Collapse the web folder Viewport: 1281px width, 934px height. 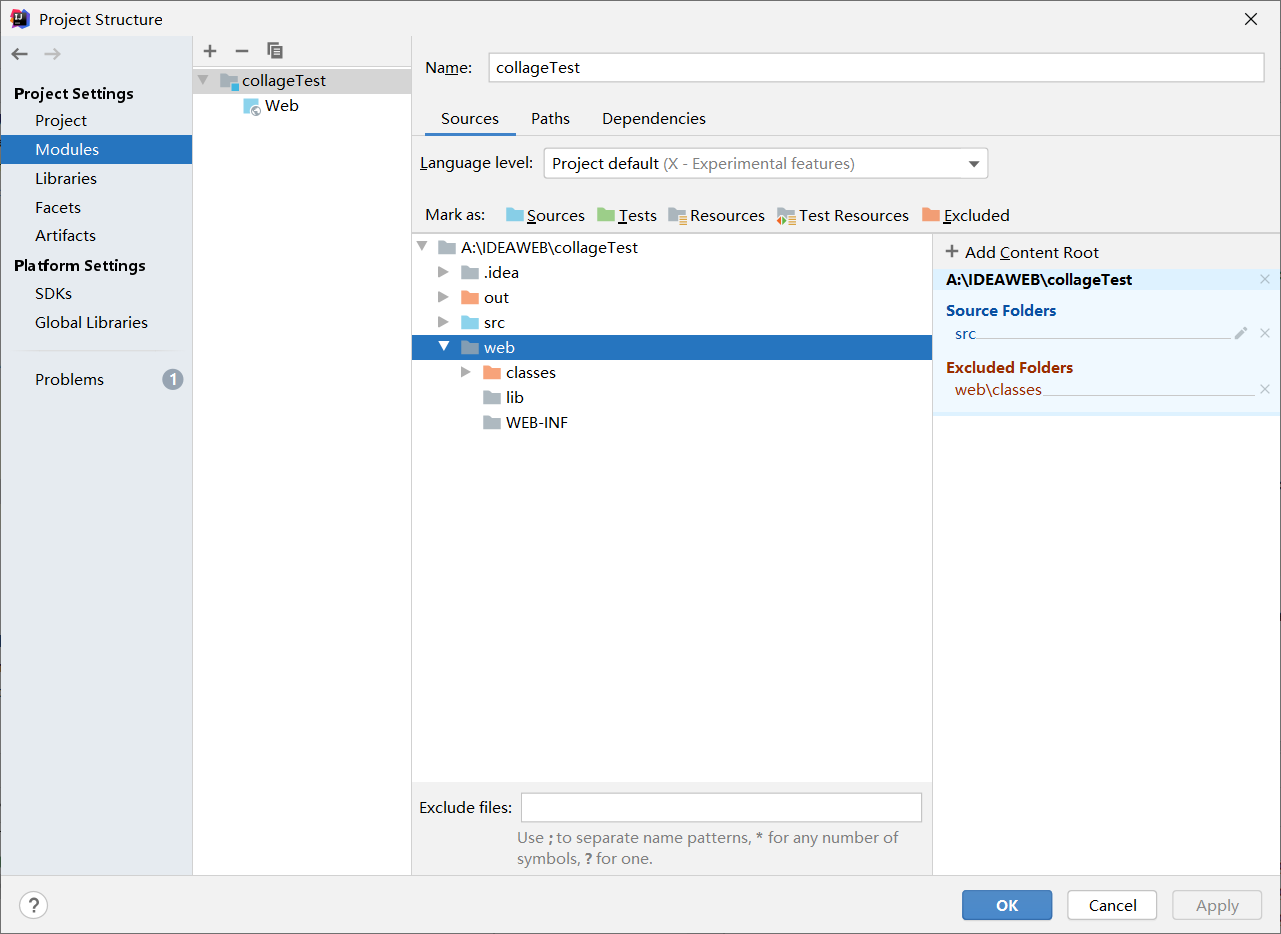[x=444, y=346]
